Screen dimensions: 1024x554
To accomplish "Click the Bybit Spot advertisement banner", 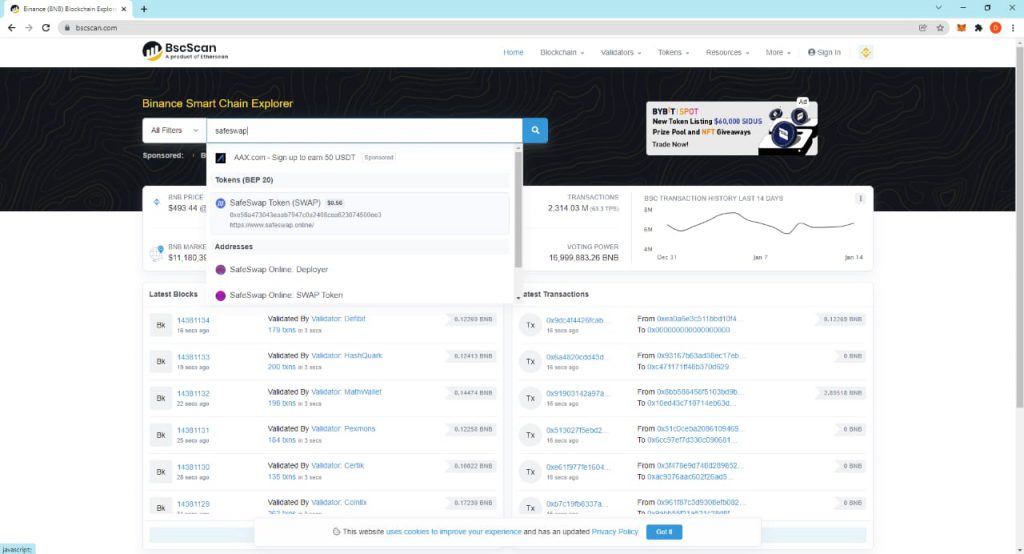I will pos(731,127).
